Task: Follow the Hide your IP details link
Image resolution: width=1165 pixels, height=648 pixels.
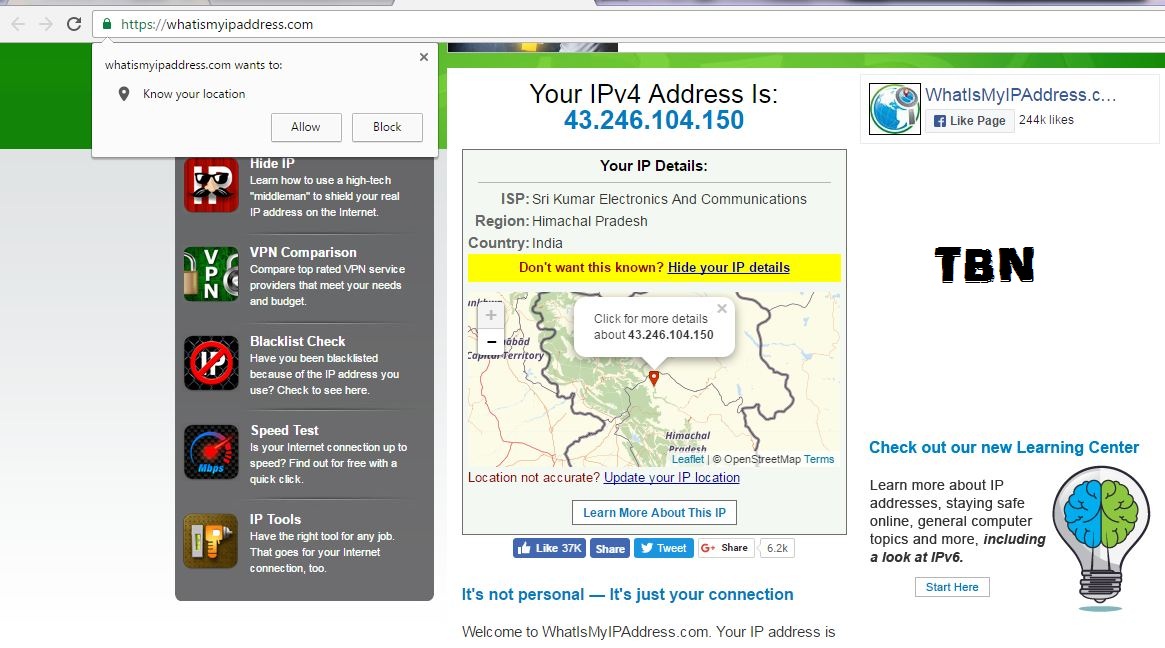Action: point(729,268)
